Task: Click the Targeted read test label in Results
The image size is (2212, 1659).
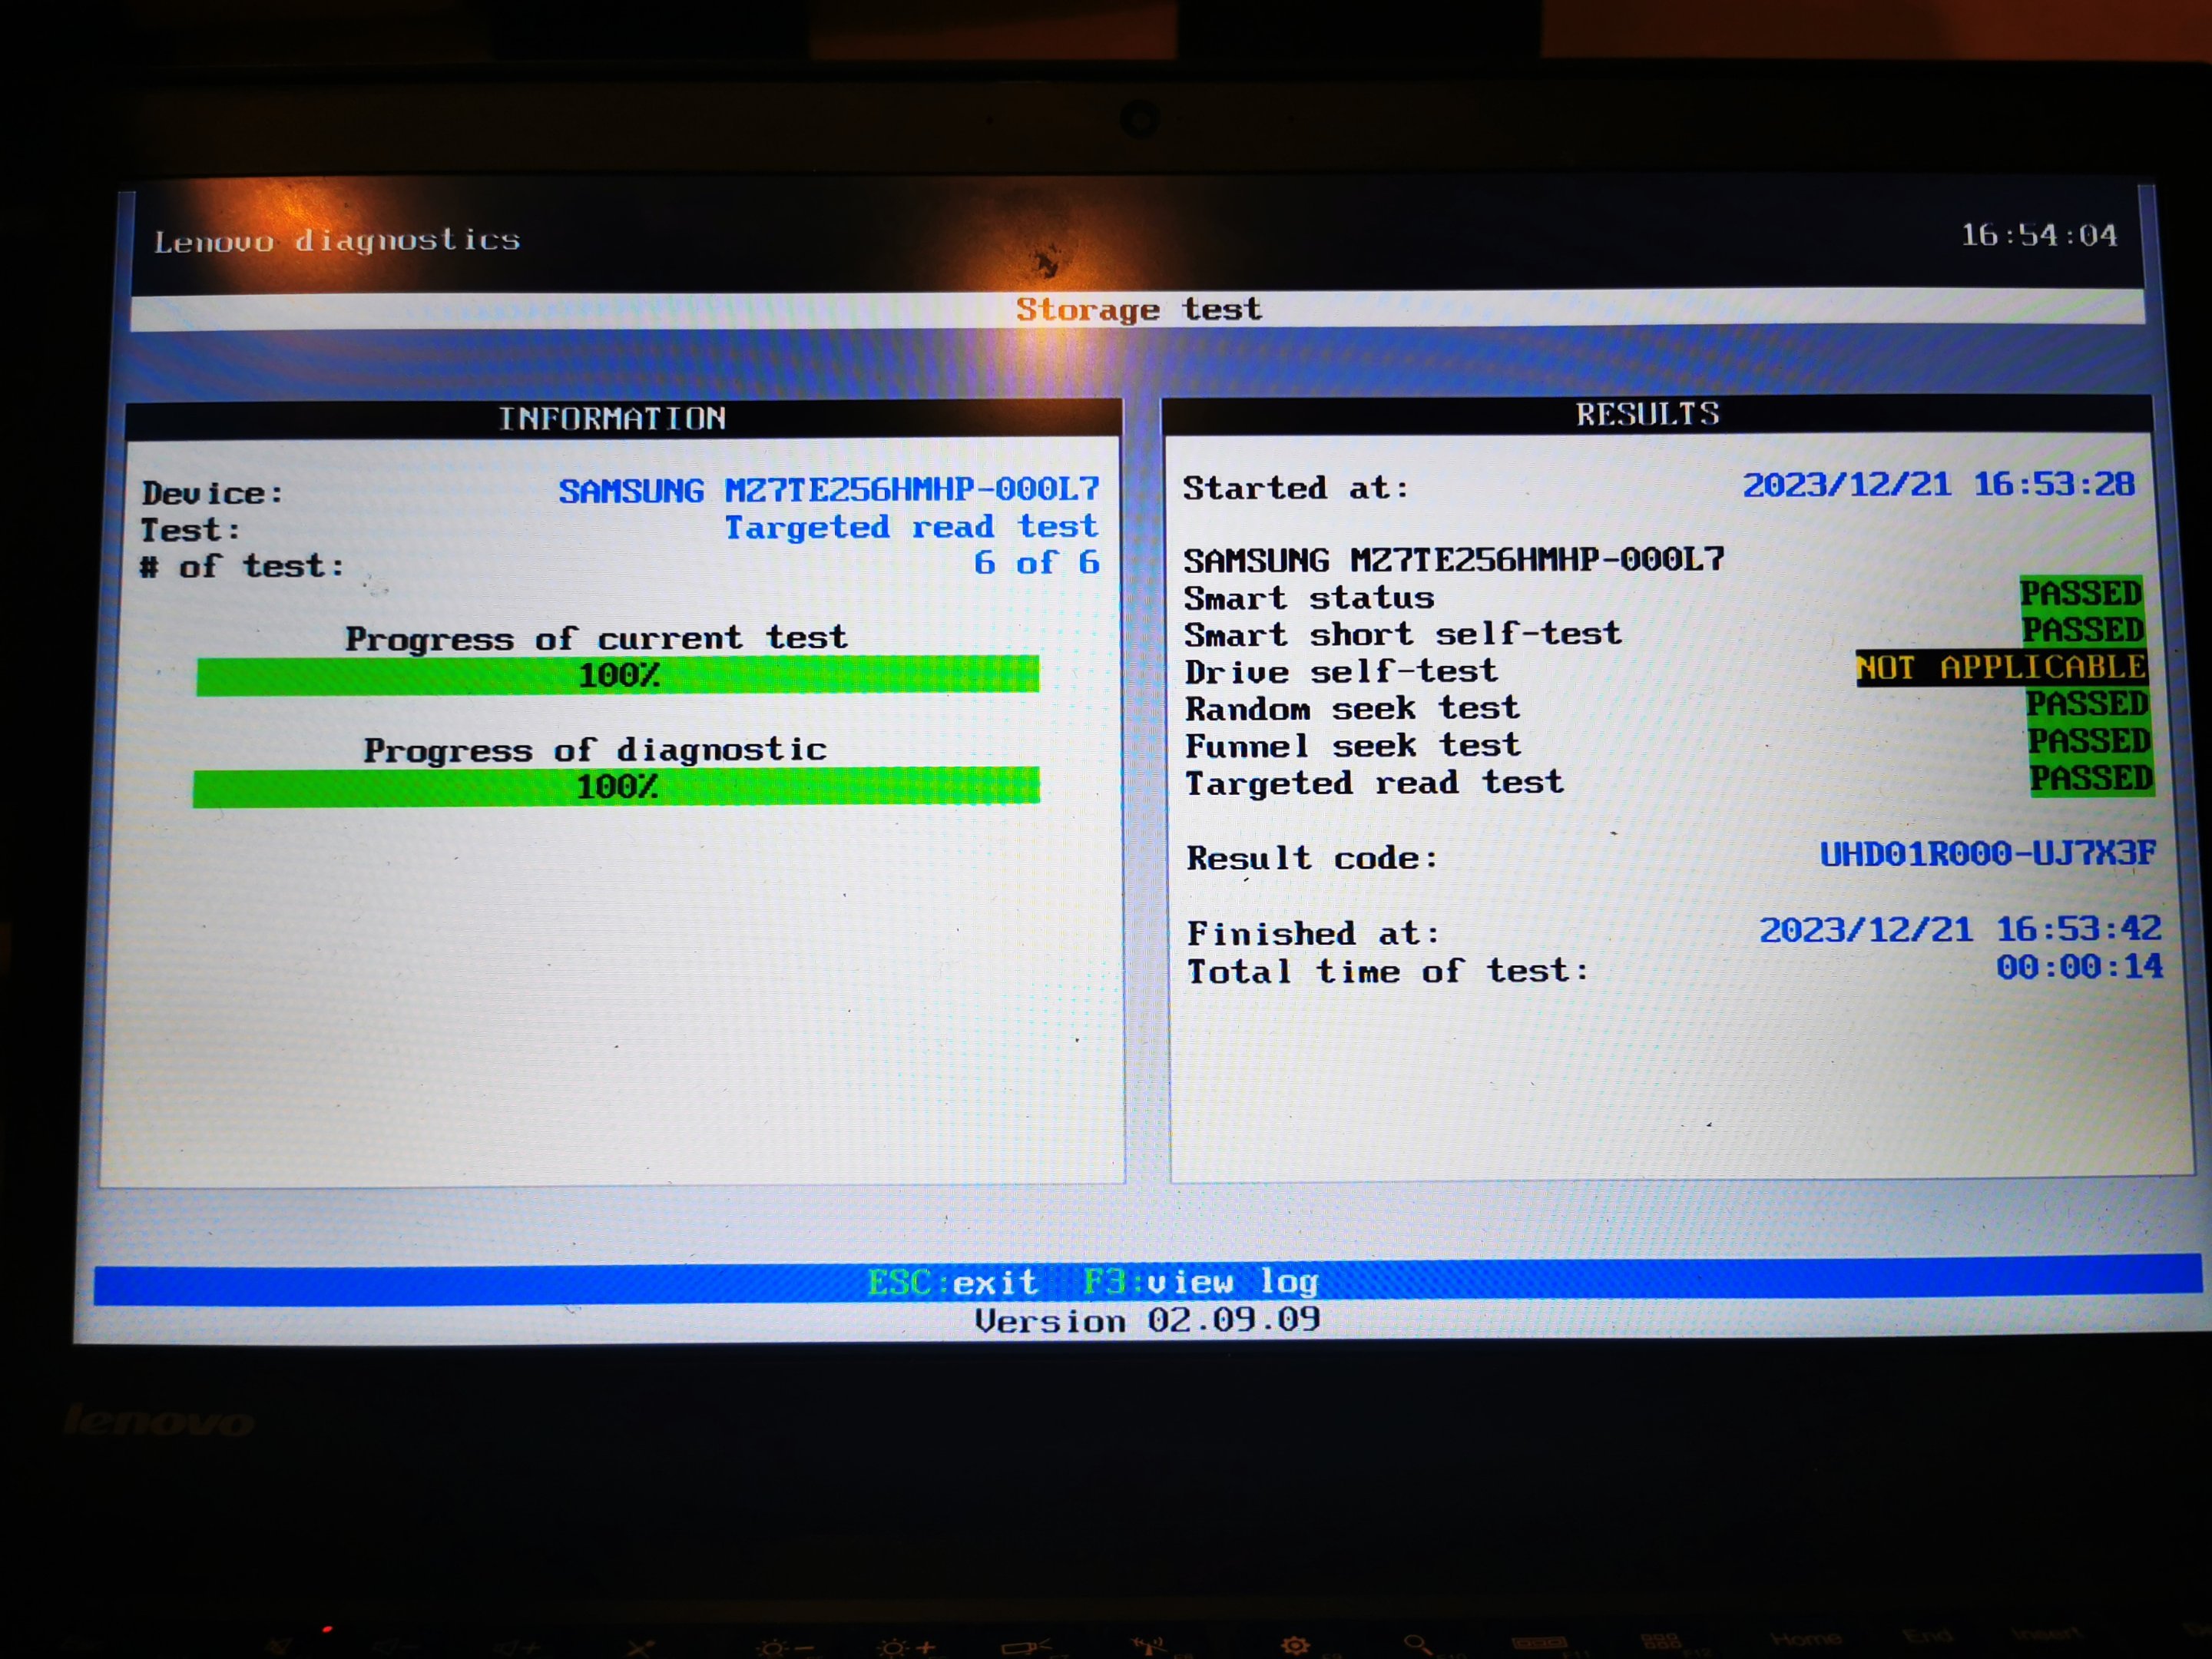Action: coord(1374,783)
